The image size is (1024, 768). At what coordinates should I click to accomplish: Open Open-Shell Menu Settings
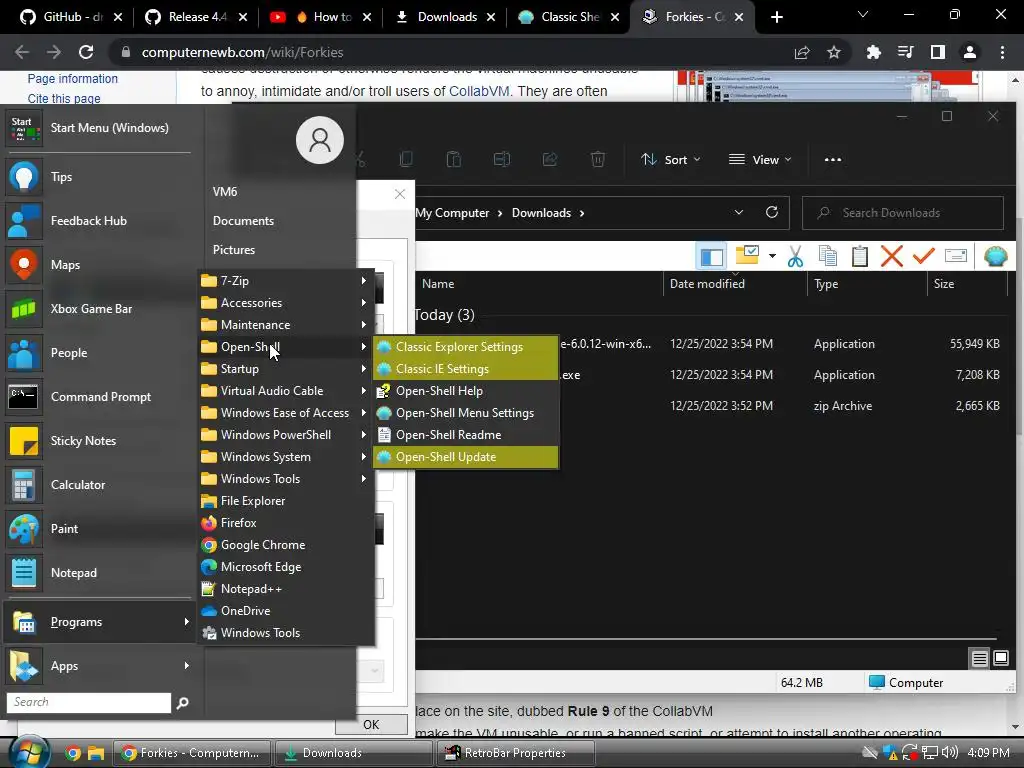point(466,413)
